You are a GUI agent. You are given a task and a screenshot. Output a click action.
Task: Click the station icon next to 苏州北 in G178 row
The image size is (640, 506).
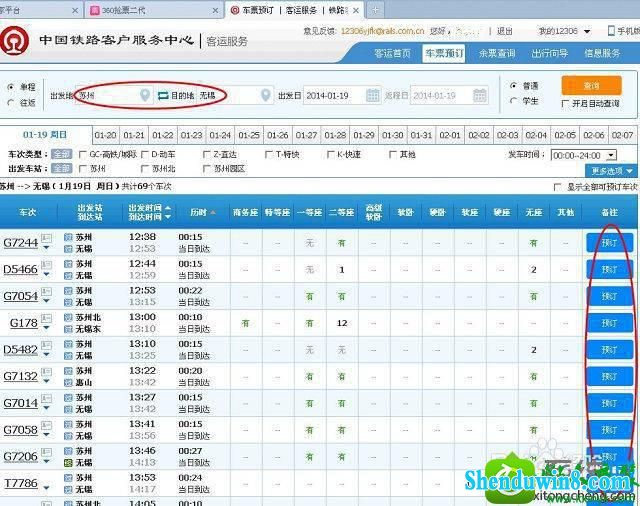[69, 317]
